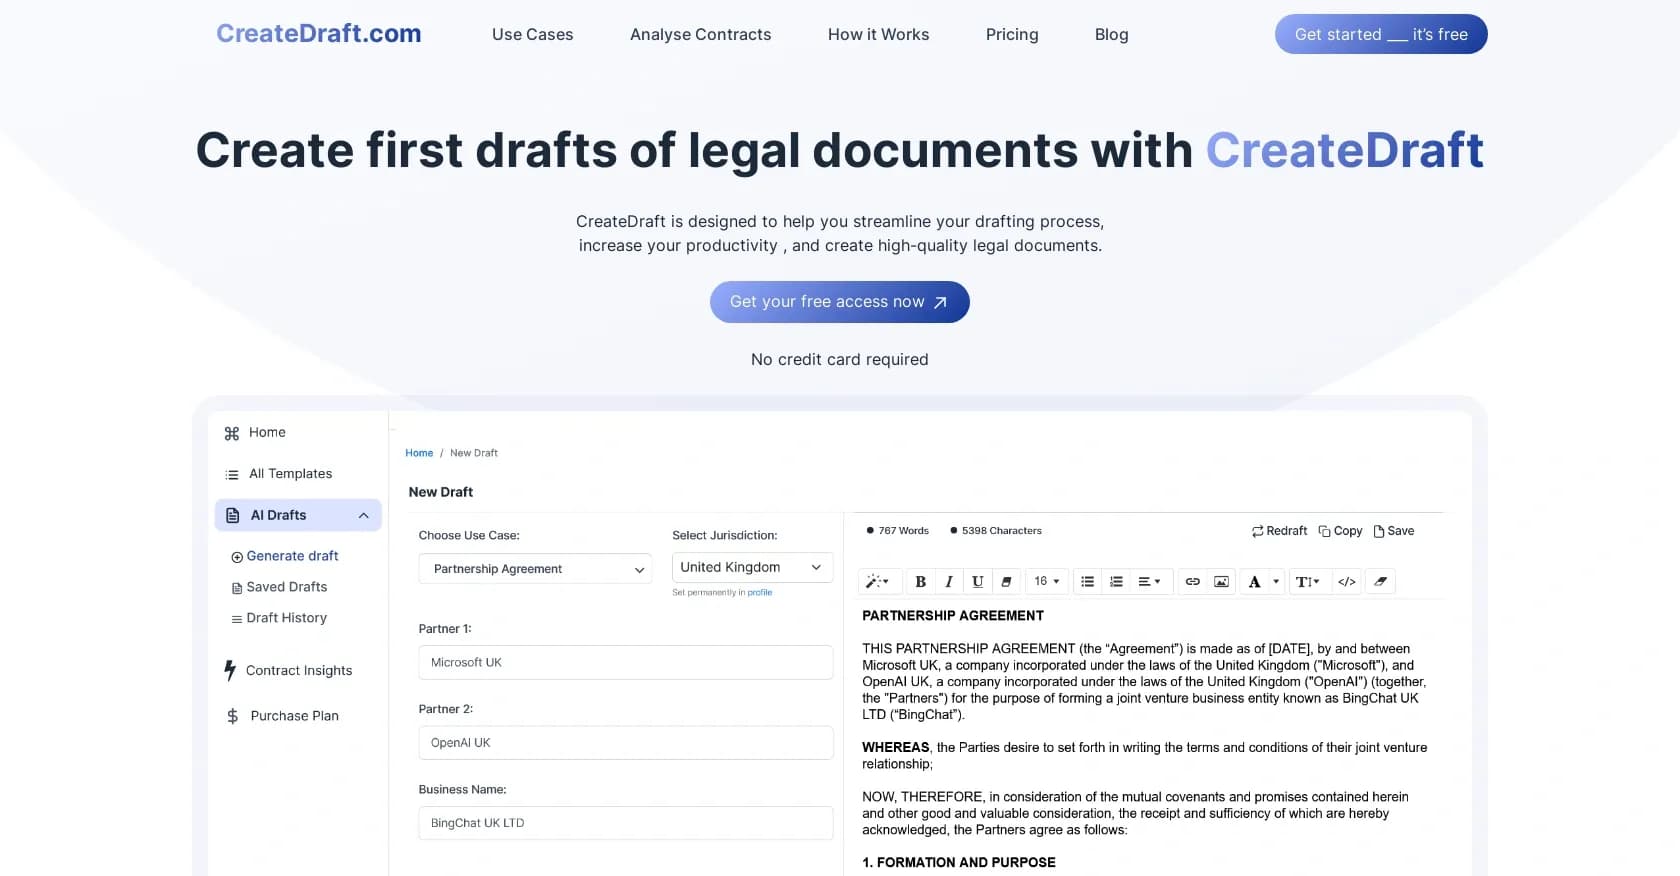Open How it Works page

pos(878,34)
